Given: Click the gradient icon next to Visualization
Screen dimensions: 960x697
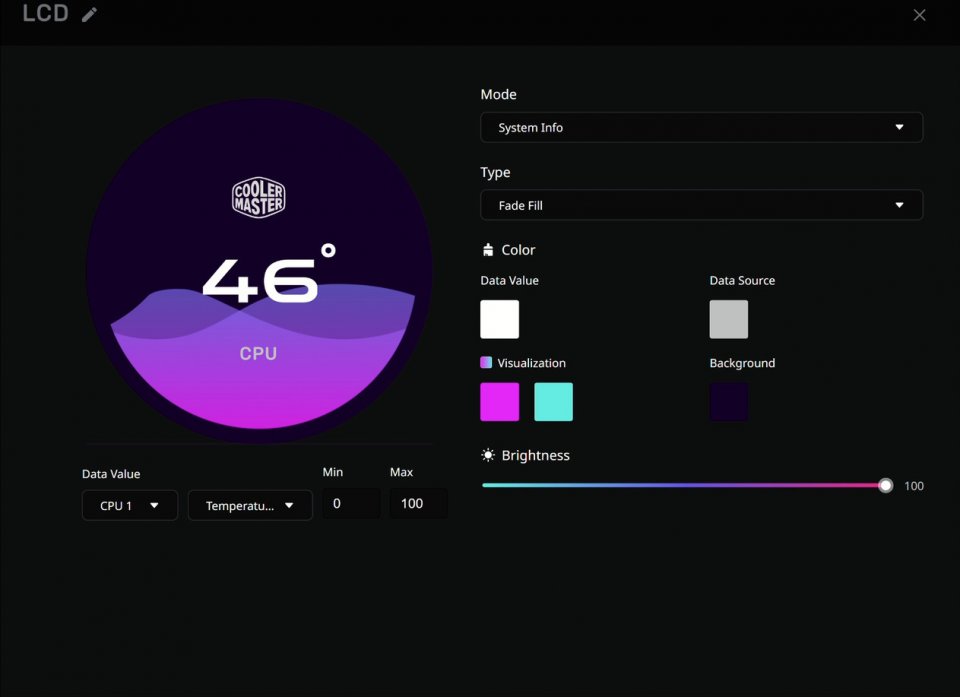Looking at the screenshot, I should point(486,363).
